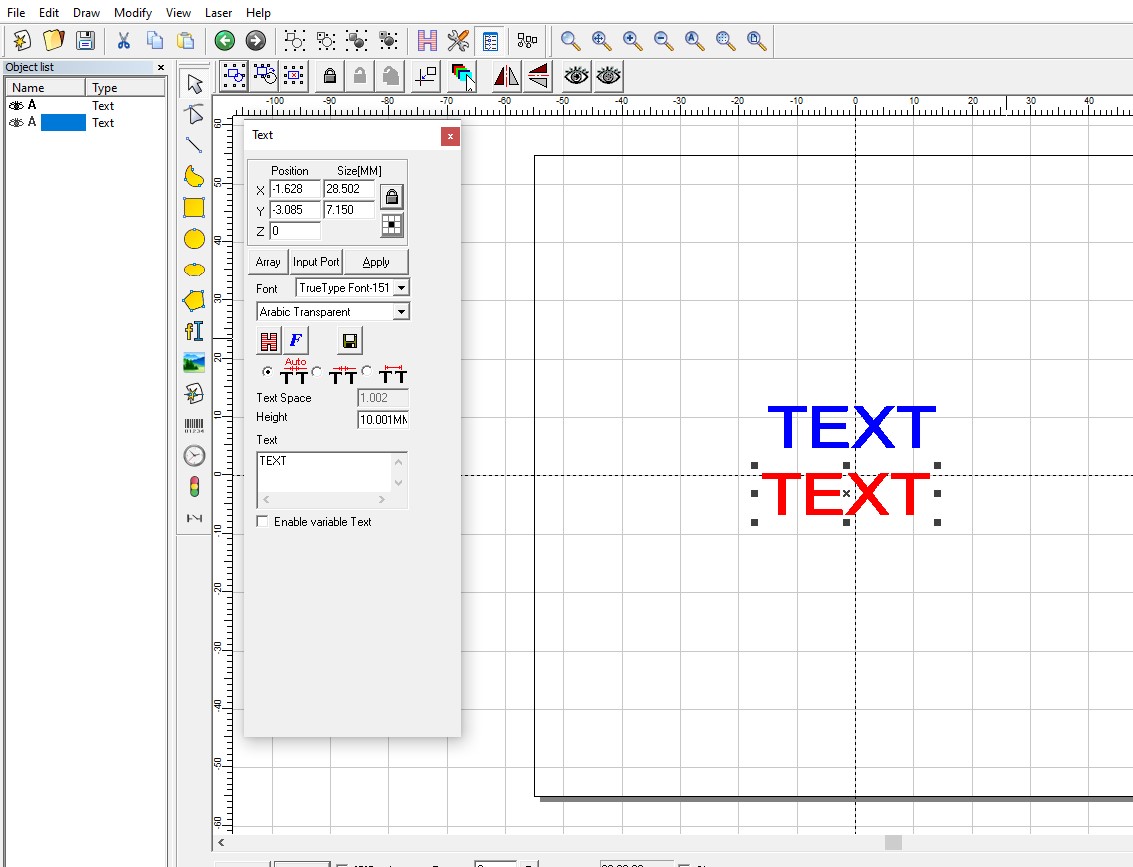
Task: Close the Text properties panel
Action: (x=450, y=136)
